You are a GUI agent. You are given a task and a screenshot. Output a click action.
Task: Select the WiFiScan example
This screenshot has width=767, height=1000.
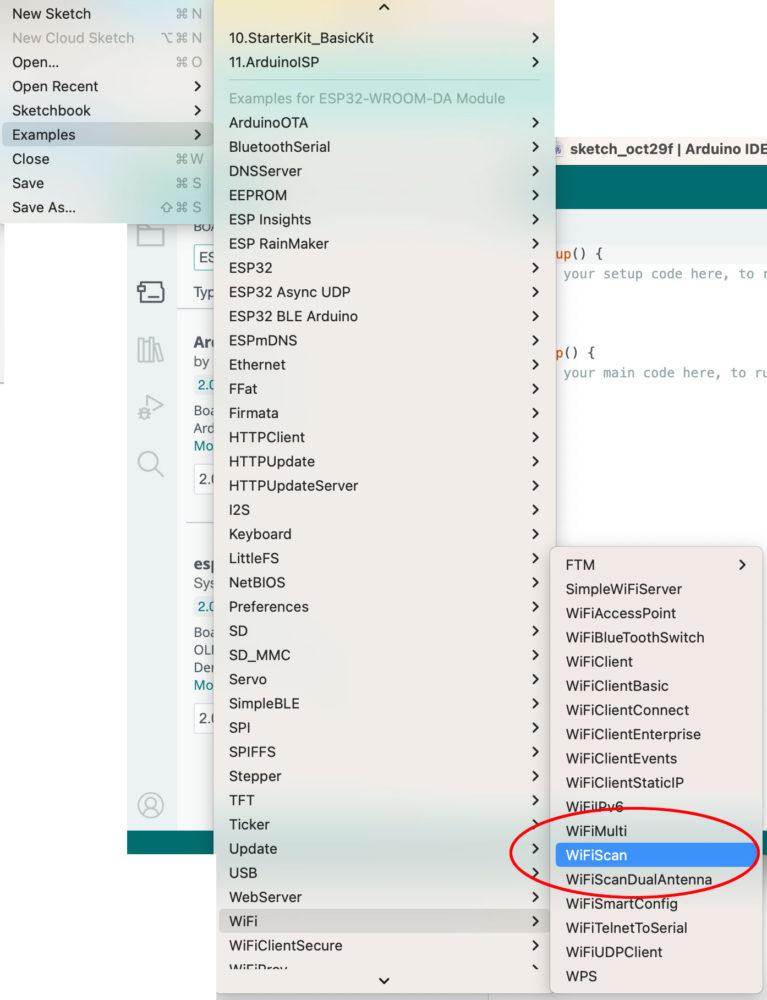pyautogui.click(x=655, y=855)
